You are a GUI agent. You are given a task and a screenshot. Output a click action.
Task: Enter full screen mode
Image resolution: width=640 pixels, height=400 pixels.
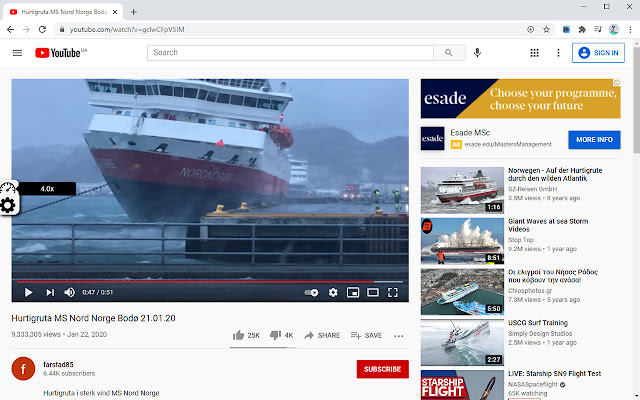point(393,292)
